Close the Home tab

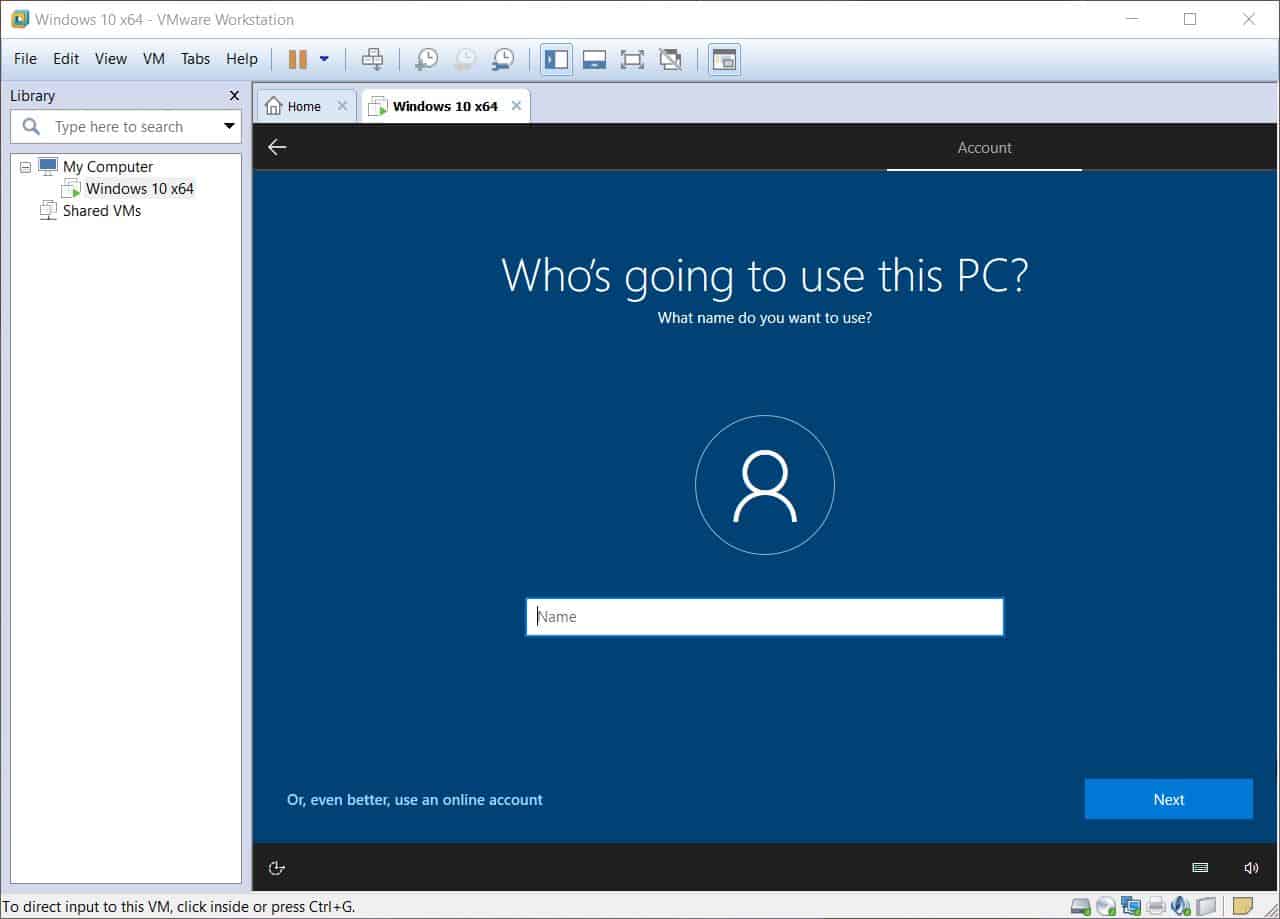(342, 106)
